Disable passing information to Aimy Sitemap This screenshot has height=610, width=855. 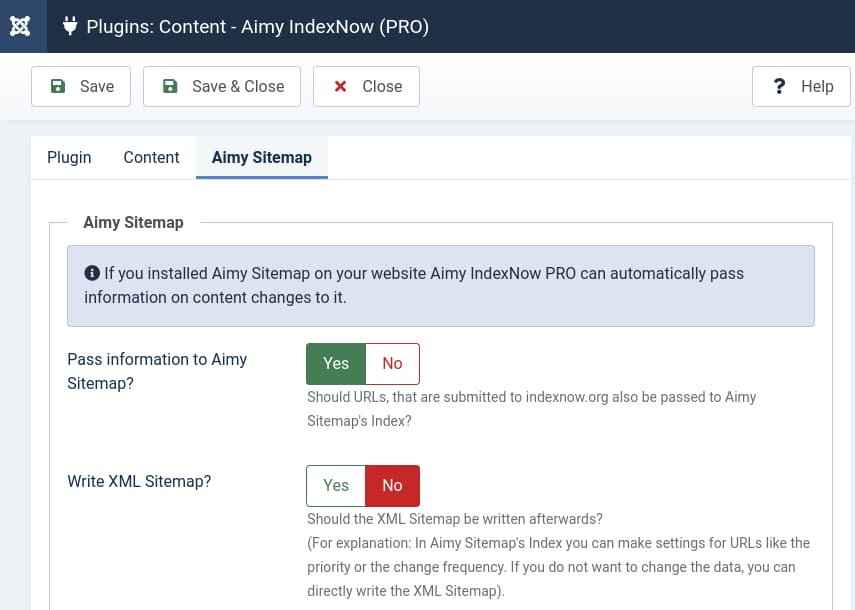point(392,363)
